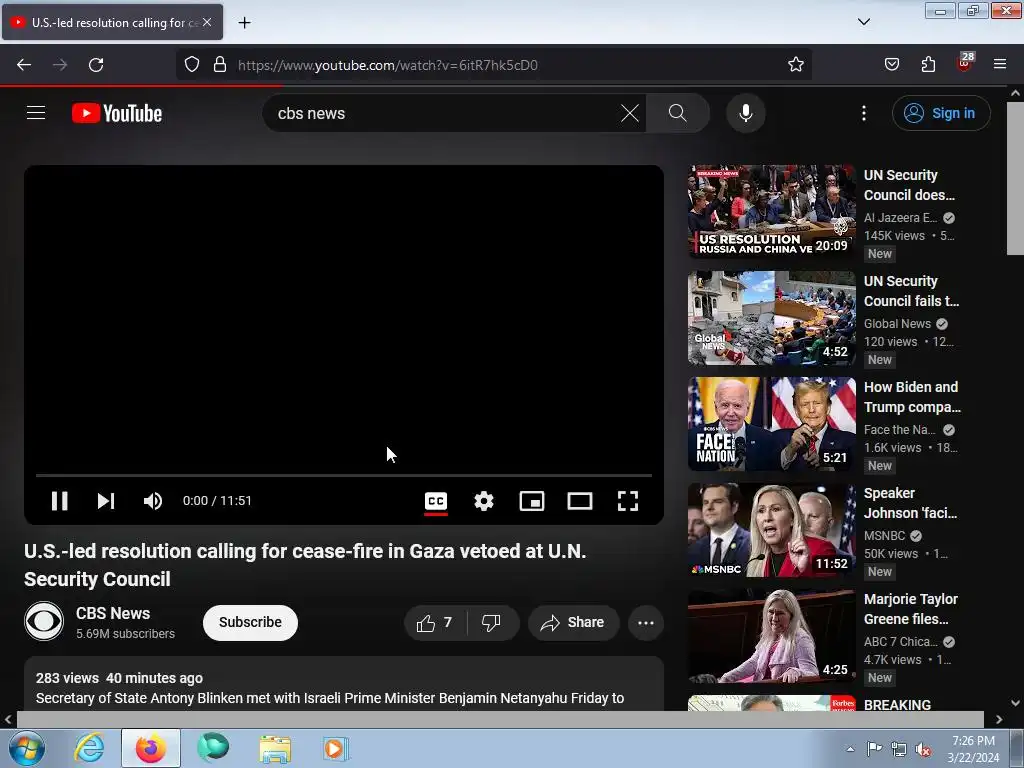View site security padlock information
The height and width of the screenshot is (768, 1024).
pyautogui.click(x=220, y=65)
